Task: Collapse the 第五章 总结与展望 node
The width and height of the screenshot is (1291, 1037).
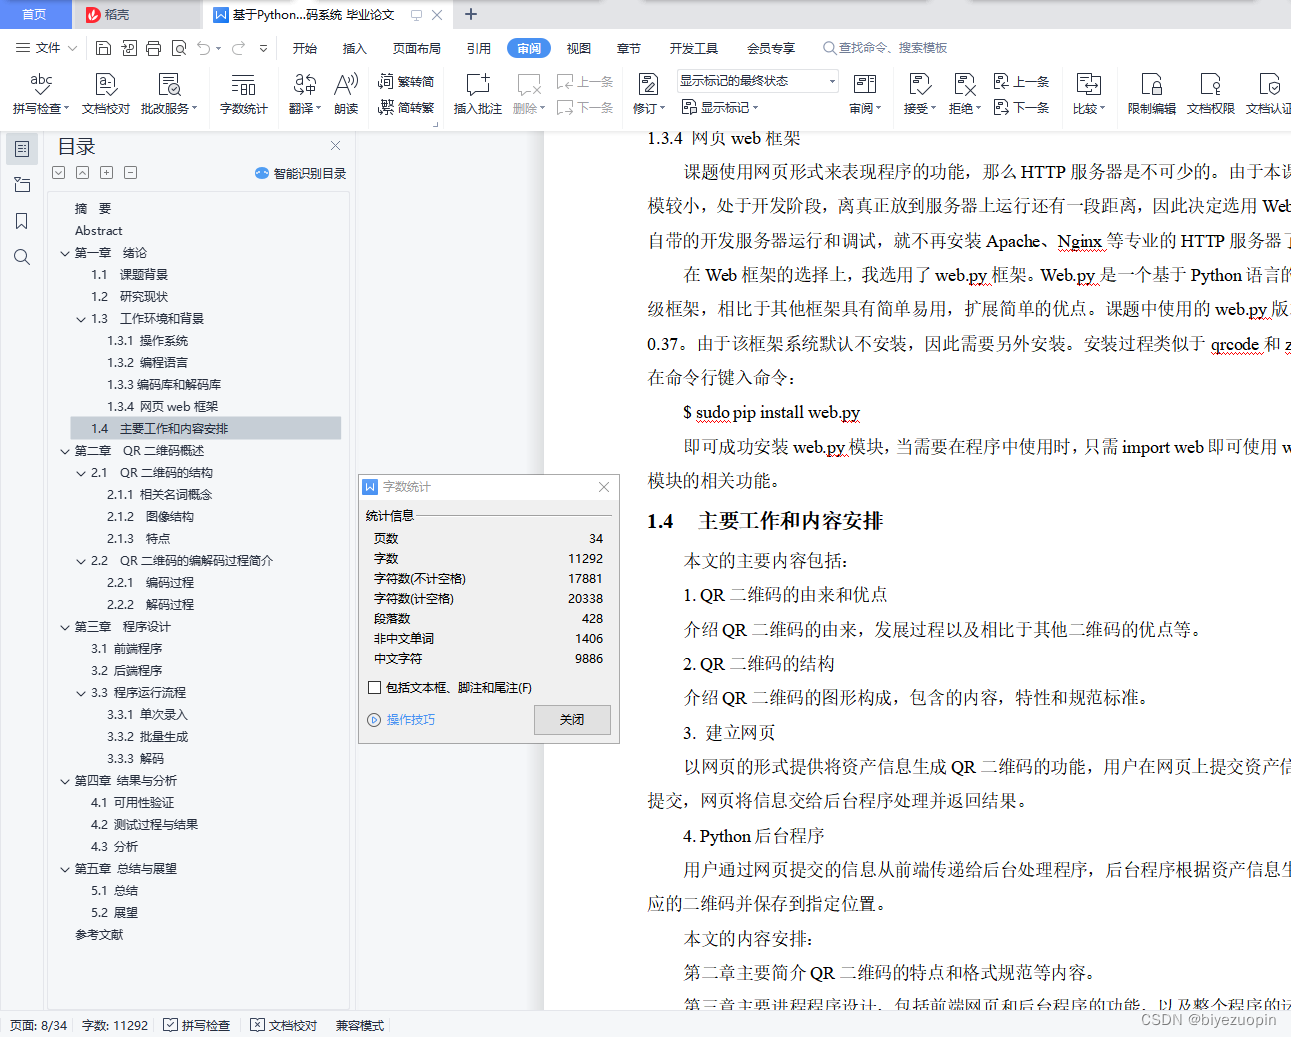Action: 65,869
